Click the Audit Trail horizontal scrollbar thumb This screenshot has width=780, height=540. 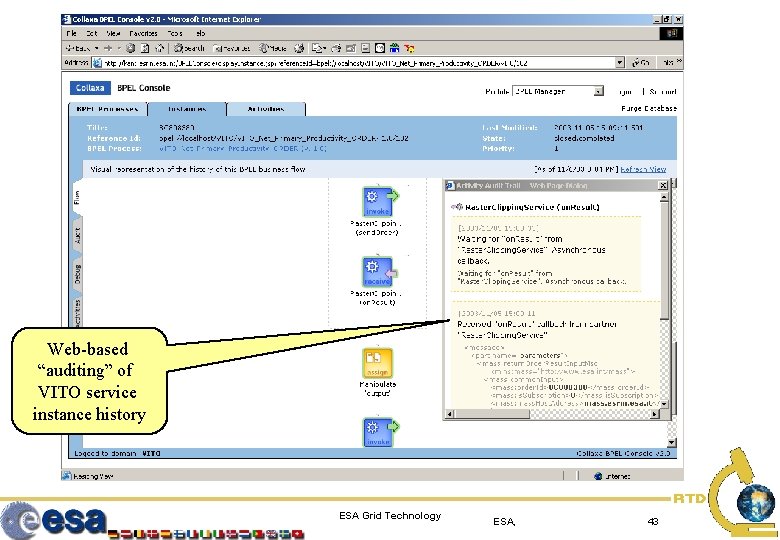[x=492, y=414]
